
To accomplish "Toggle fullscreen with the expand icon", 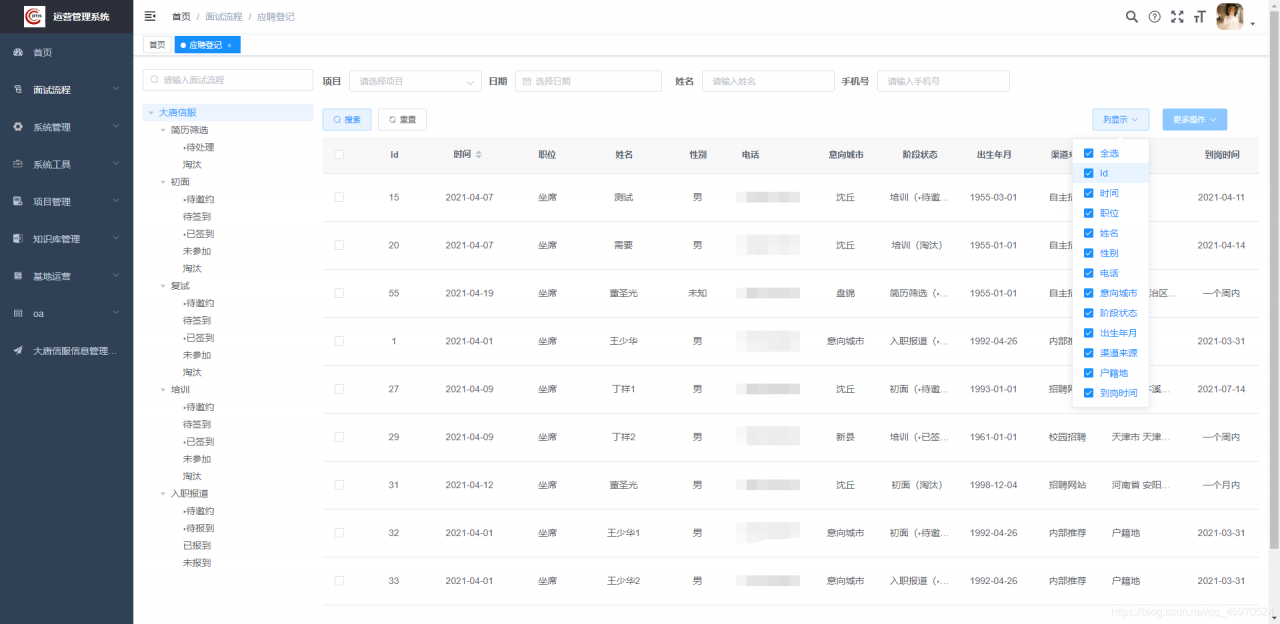I will click(1177, 17).
